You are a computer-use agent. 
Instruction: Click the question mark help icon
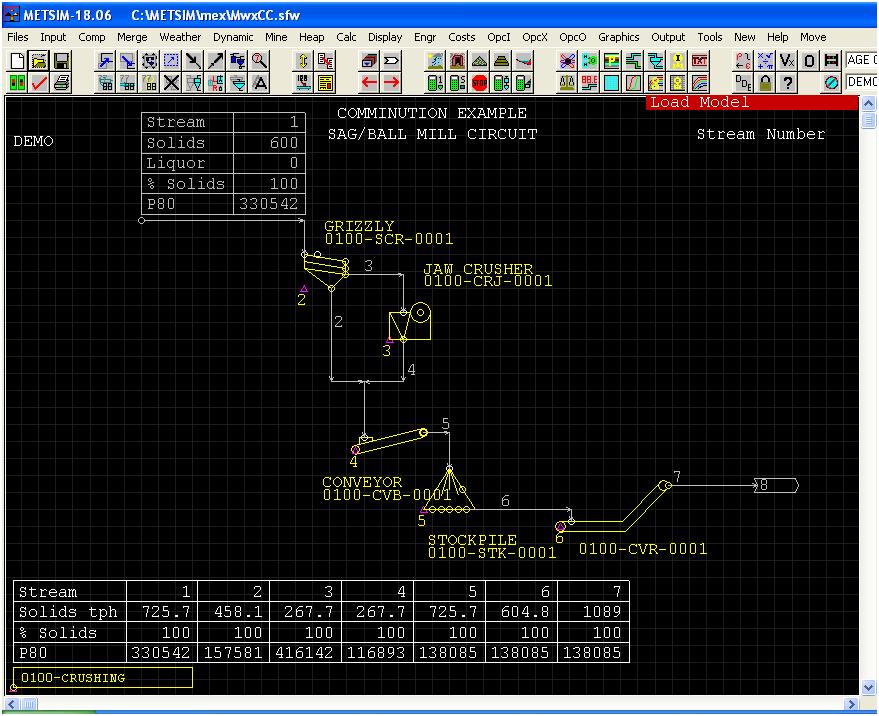click(x=787, y=83)
